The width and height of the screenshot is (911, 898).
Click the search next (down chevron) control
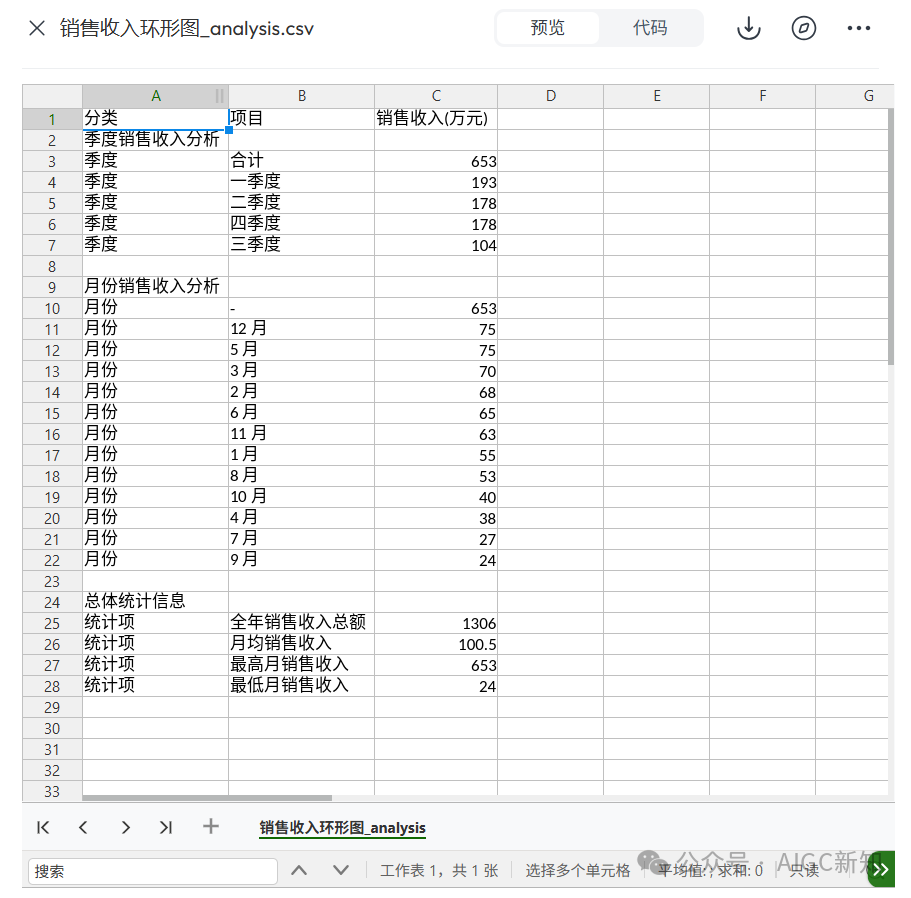(341, 869)
